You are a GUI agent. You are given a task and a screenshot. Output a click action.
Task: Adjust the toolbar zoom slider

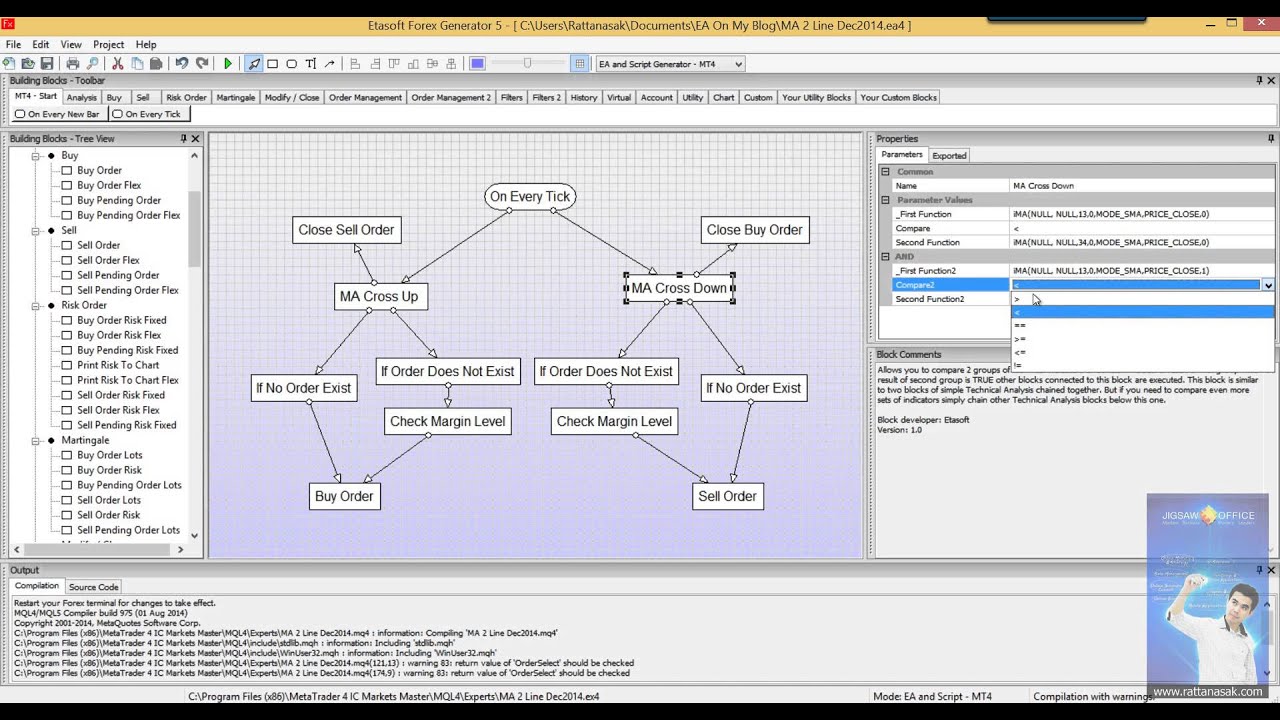pos(527,64)
